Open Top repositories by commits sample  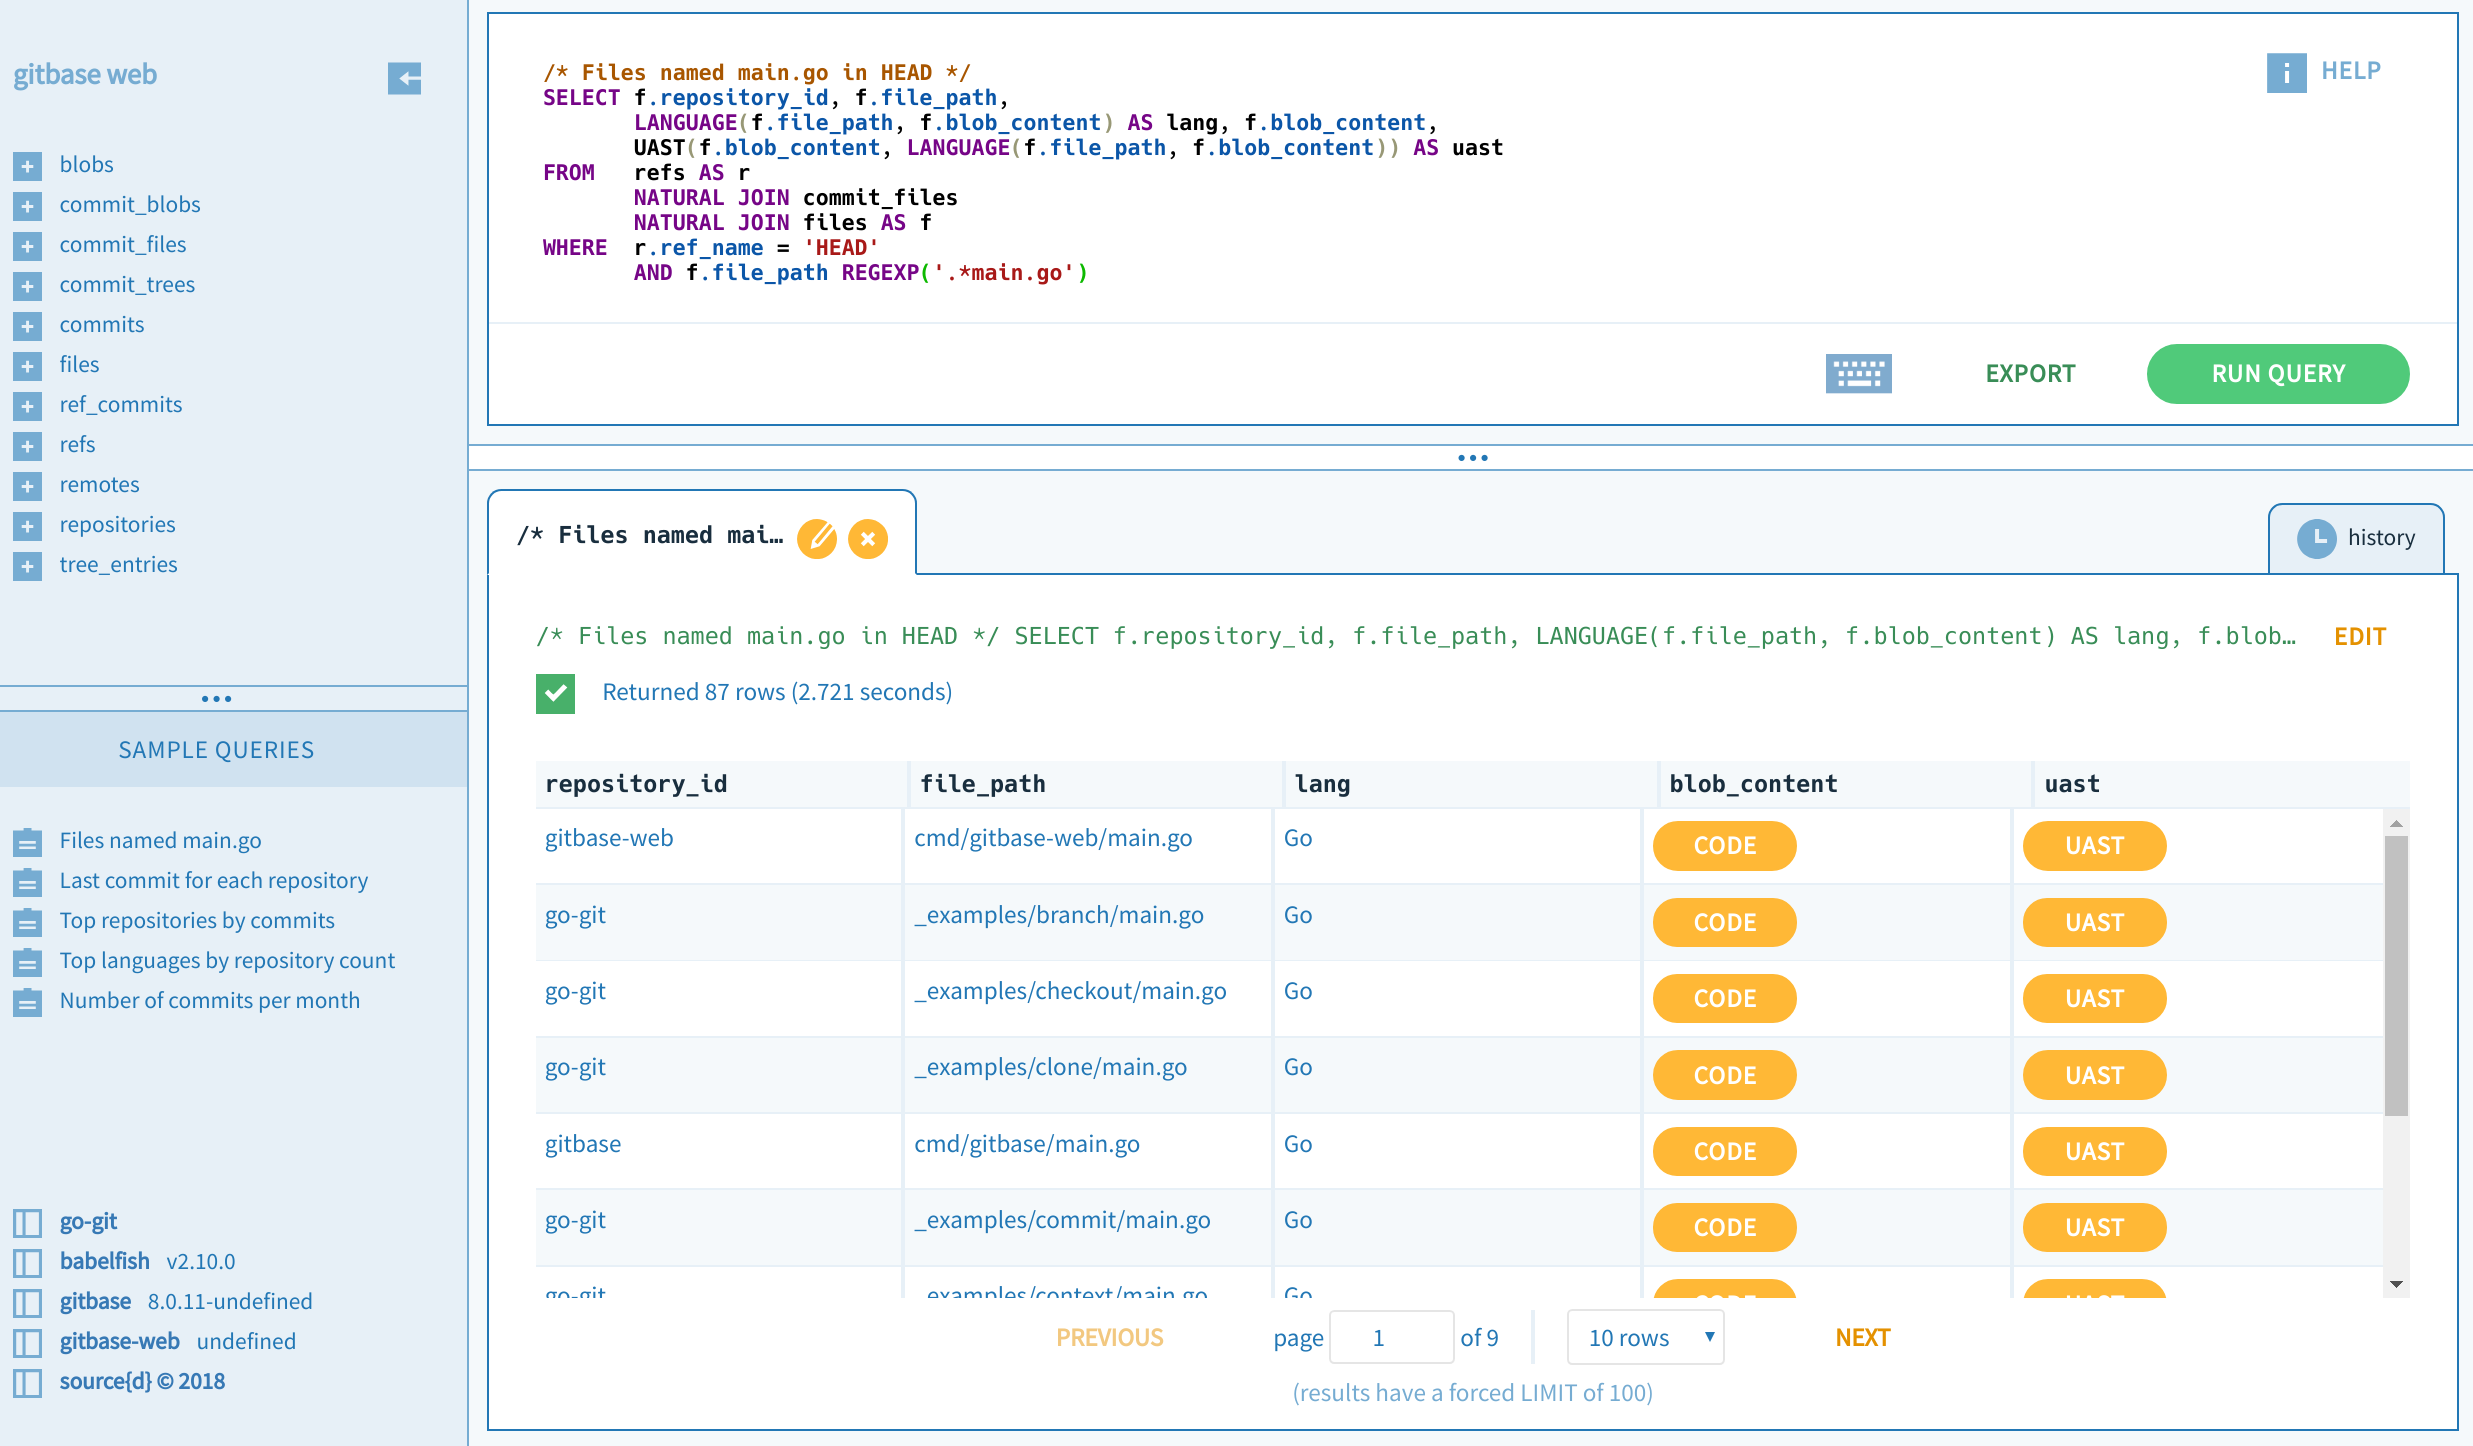pyautogui.click(x=196, y=920)
